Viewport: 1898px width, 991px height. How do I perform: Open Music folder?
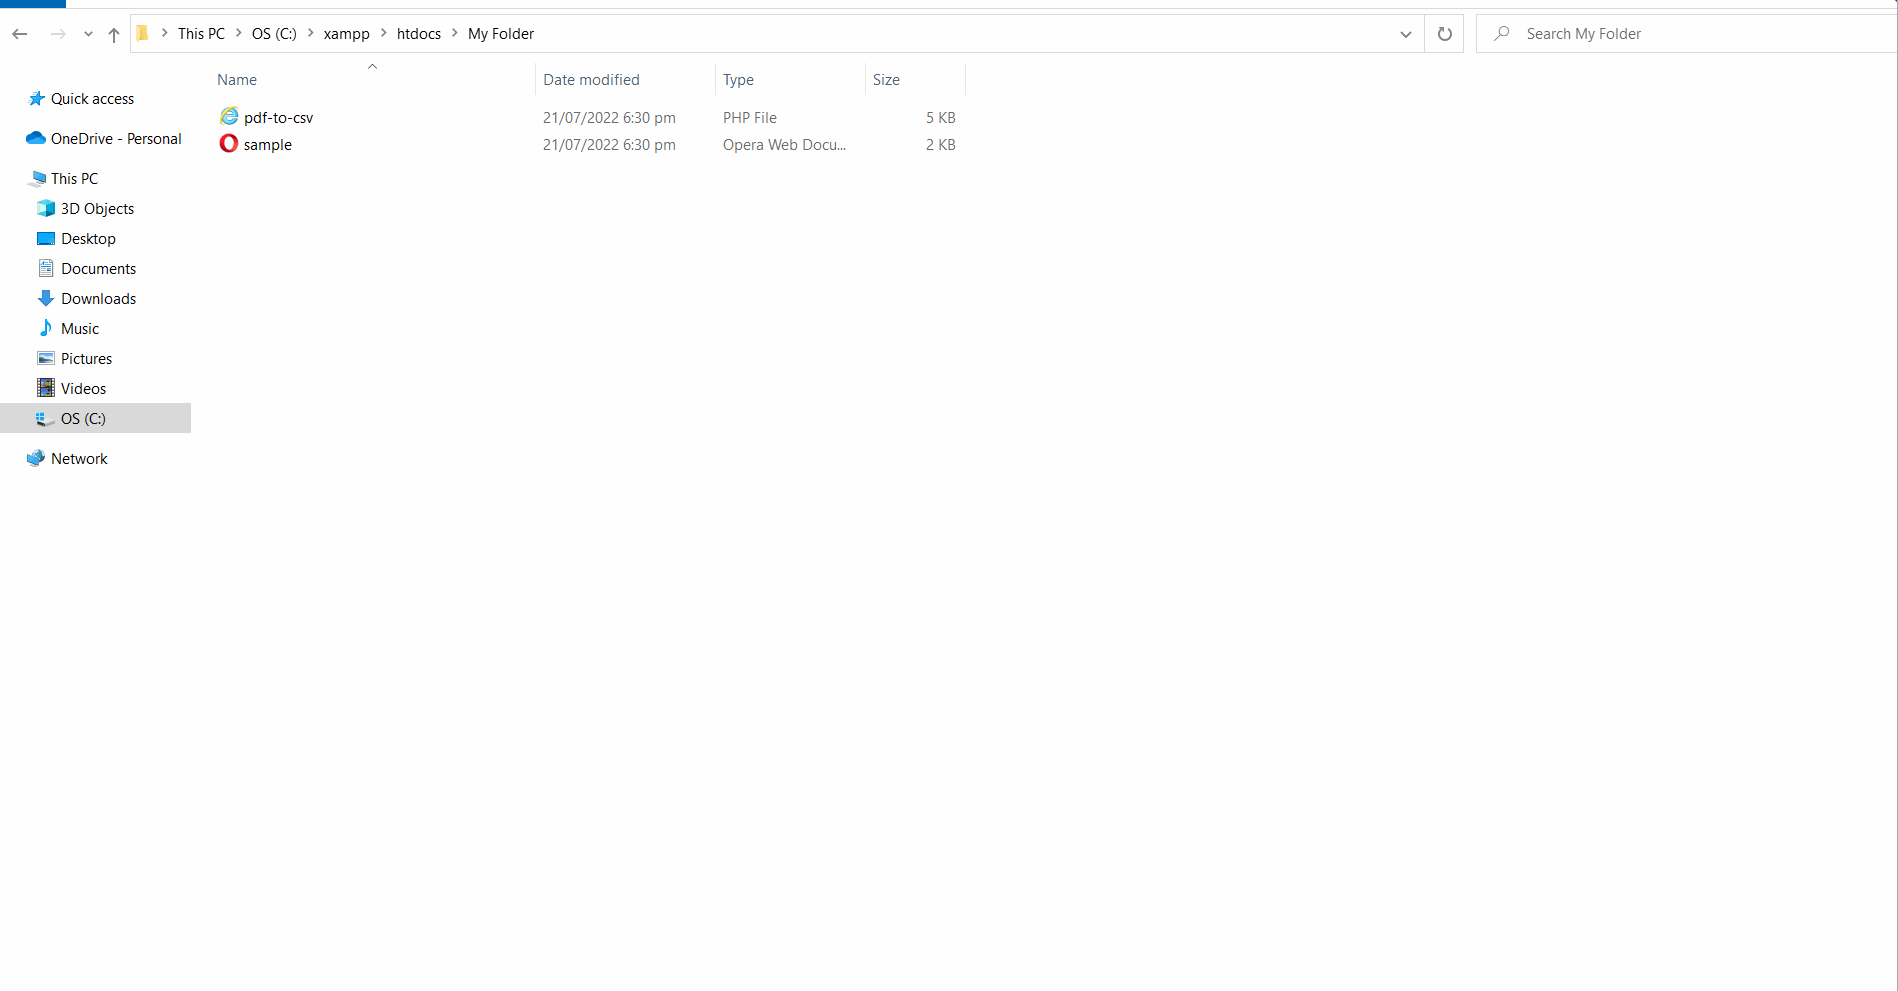[80, 329]
